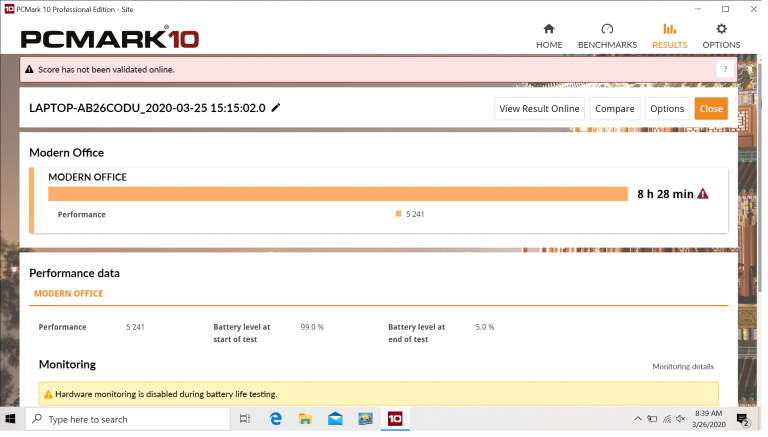Open File Explorer from taskbar
Viewport: 768px width, 437px height.
tap(305, 419)
